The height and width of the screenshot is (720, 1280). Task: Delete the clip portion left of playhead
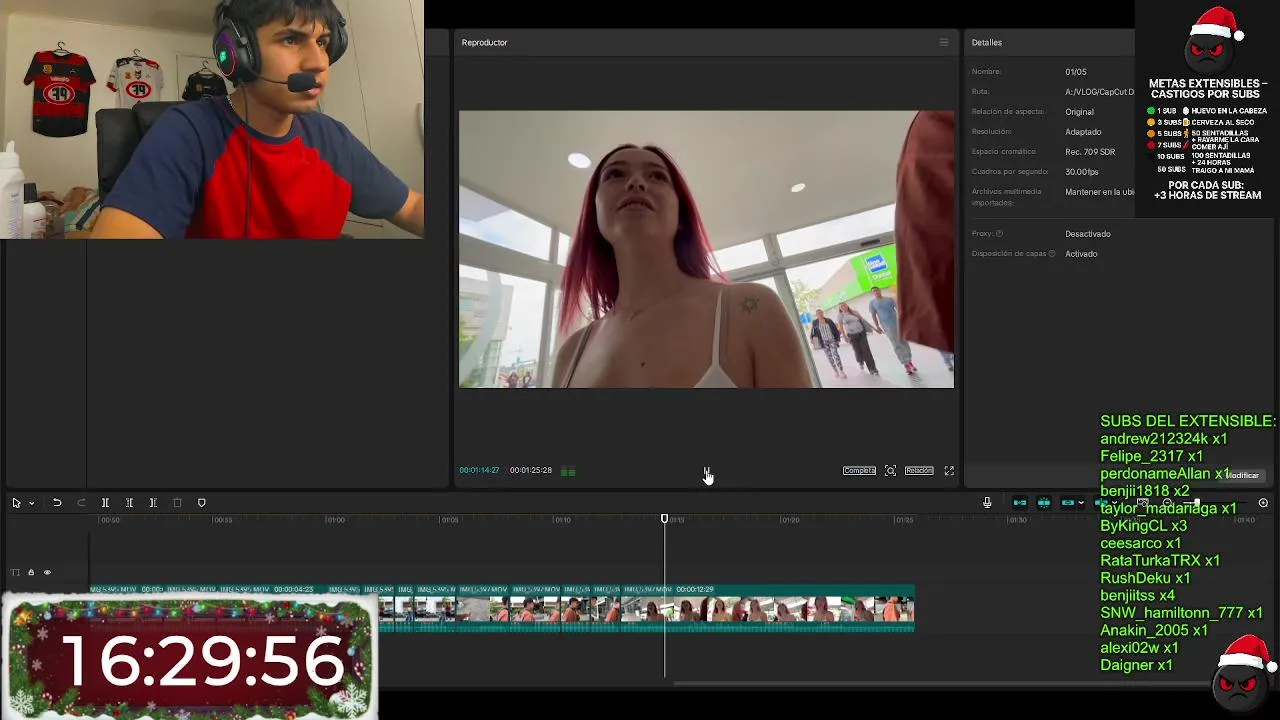point(129,503)
